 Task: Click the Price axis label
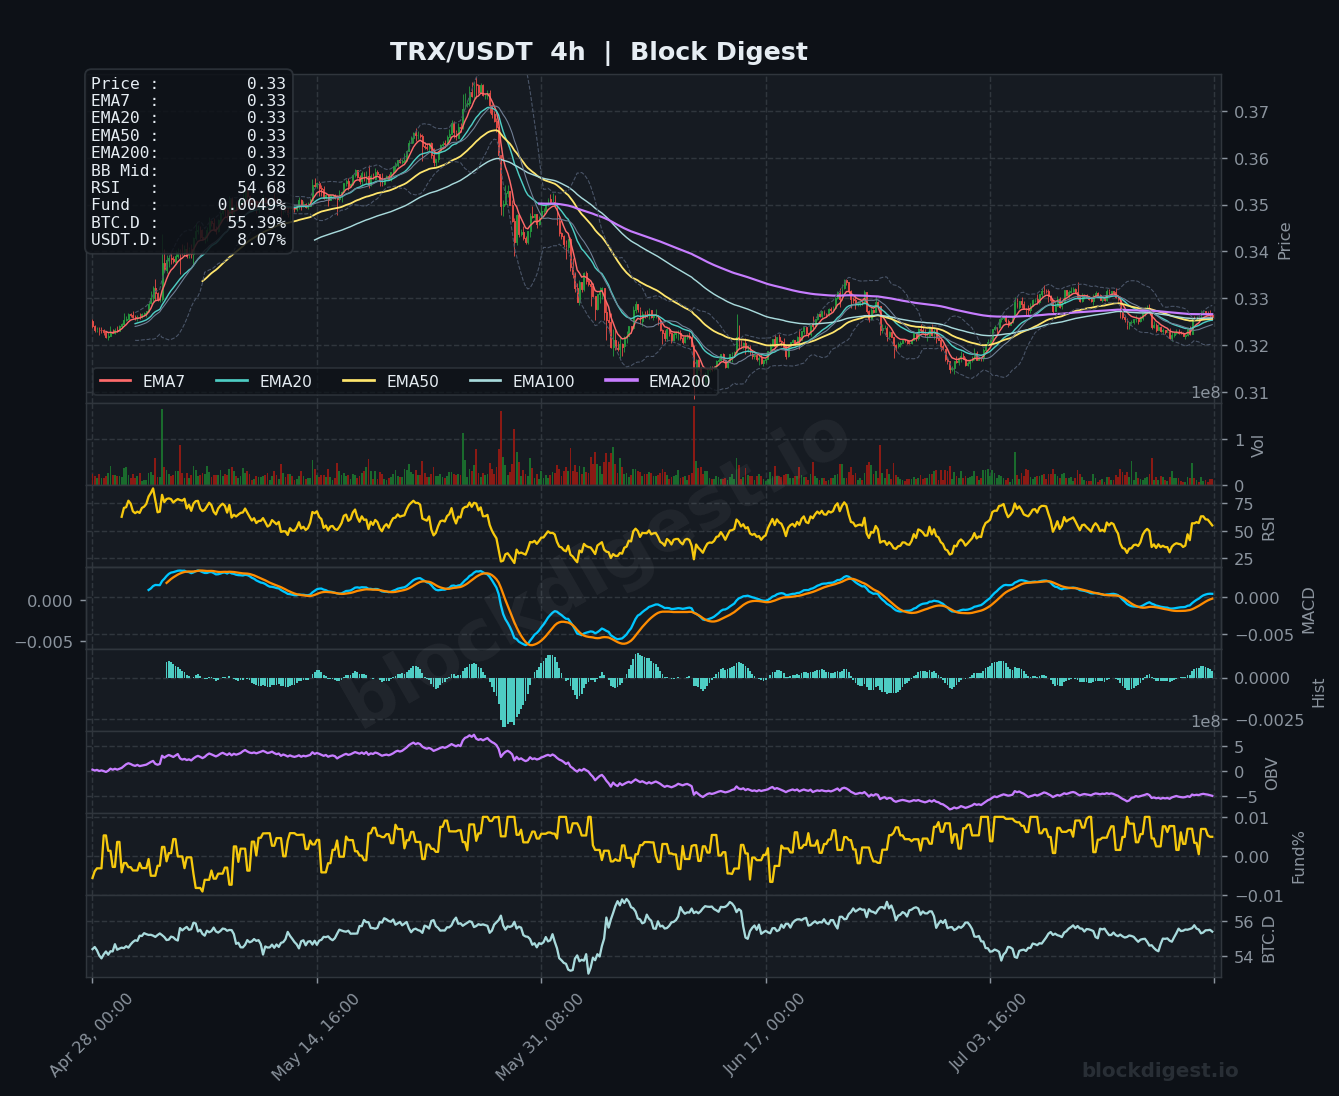[x=1285, y=241]
